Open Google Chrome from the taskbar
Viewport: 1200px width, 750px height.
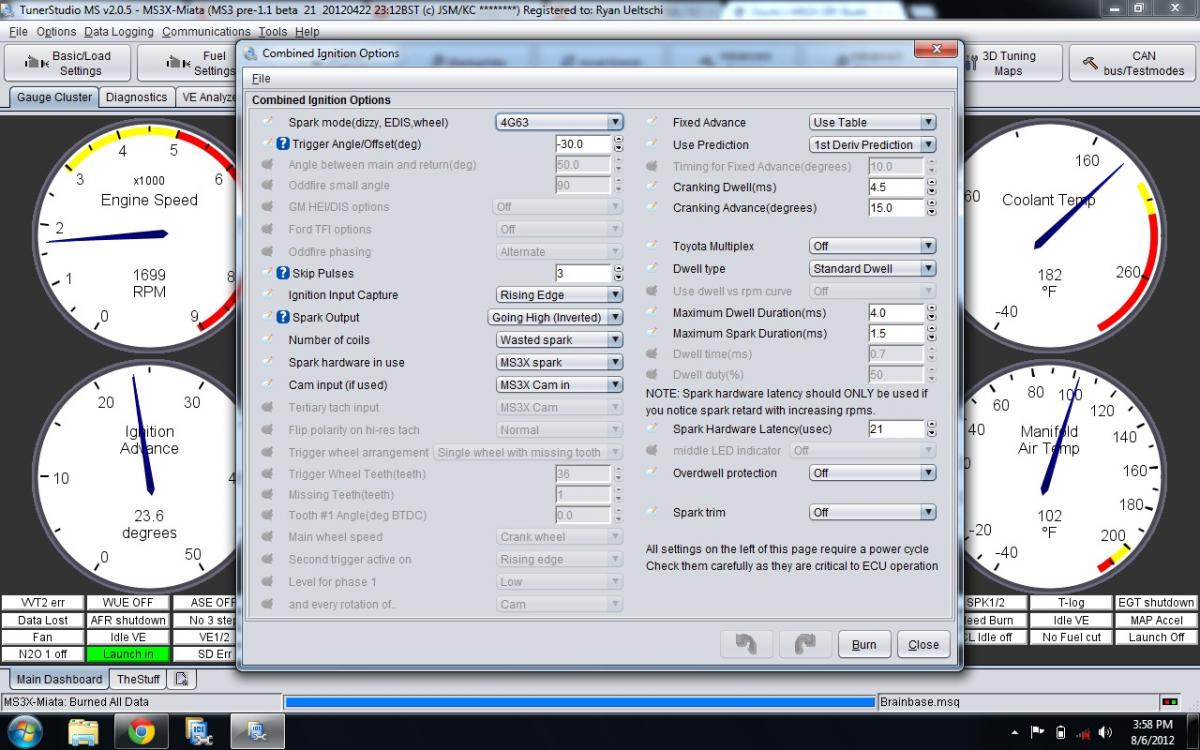pos(141,732)
